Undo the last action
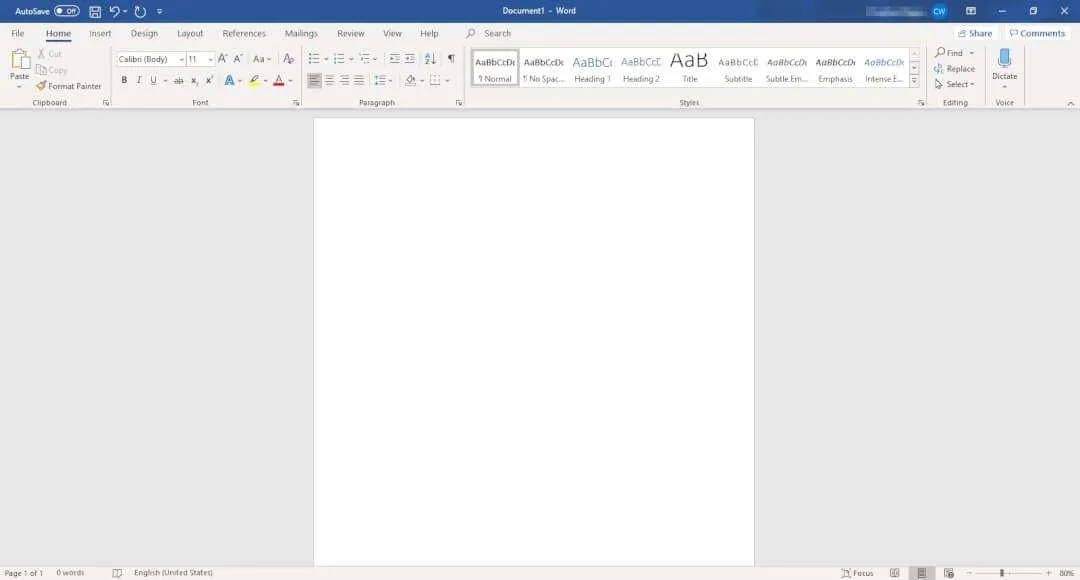Screen dimensions: 1080x580 (114, 12)
